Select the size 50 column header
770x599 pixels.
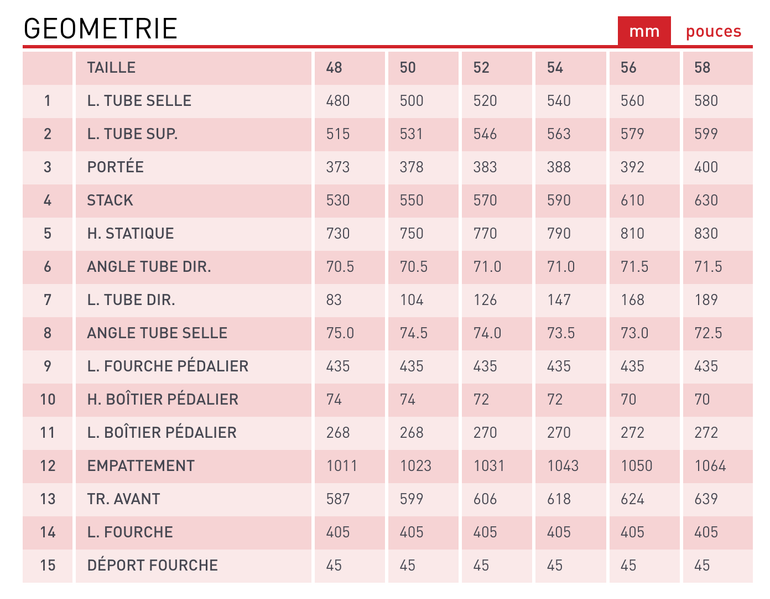point(408,67)
